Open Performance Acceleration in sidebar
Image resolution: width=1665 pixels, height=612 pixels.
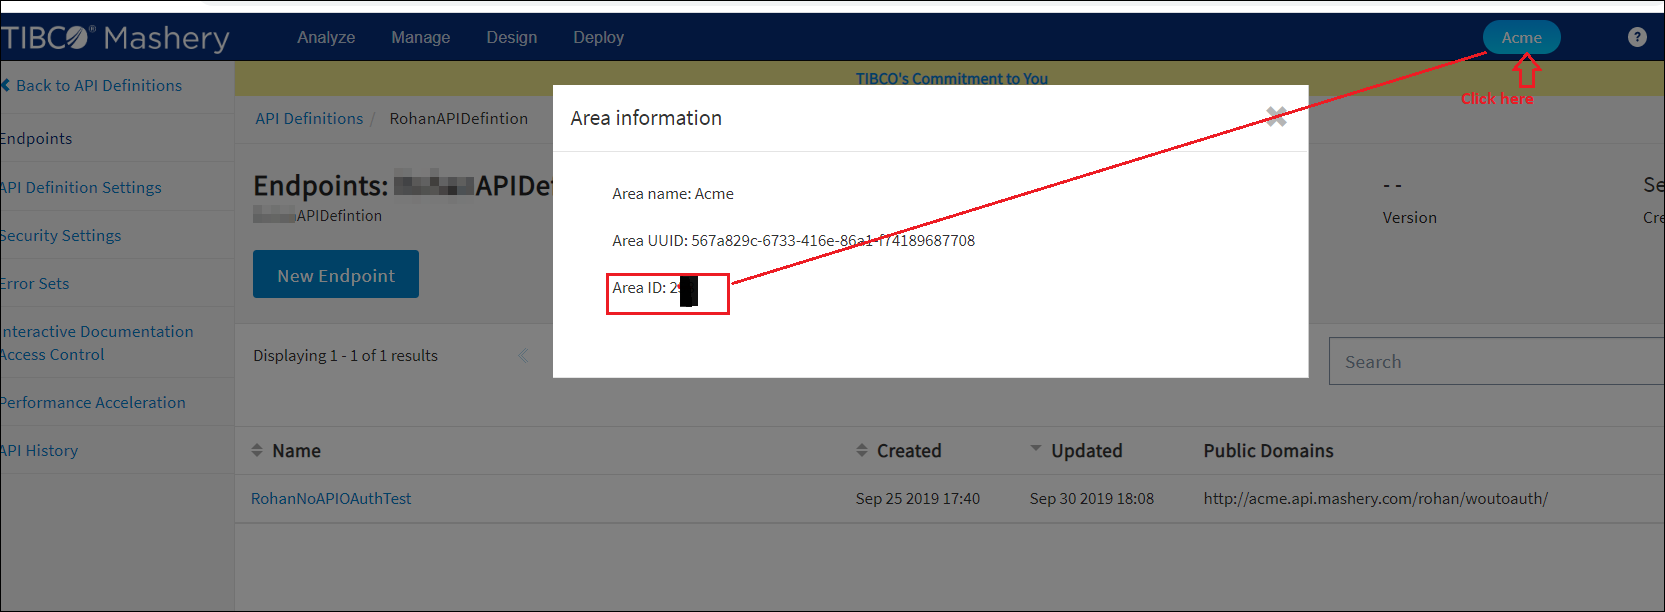(x=93, y=402)
